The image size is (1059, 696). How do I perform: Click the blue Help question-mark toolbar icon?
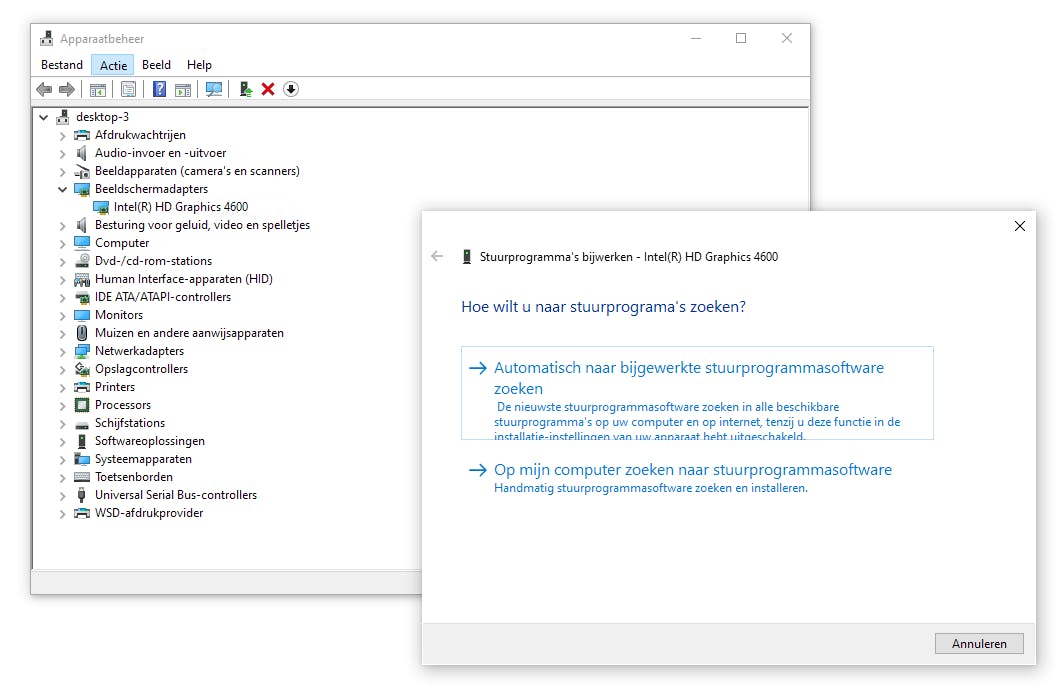pos(159,89)
